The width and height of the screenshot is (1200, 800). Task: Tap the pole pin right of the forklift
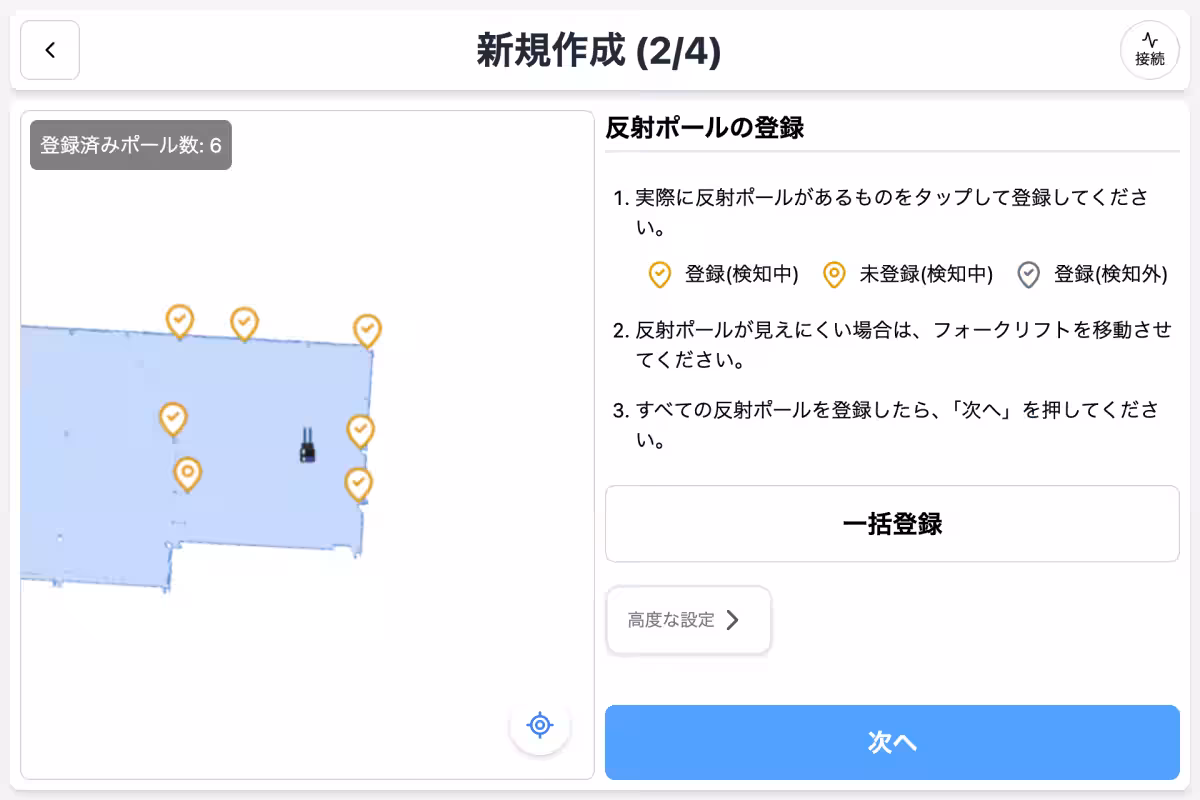pos(358,430)
